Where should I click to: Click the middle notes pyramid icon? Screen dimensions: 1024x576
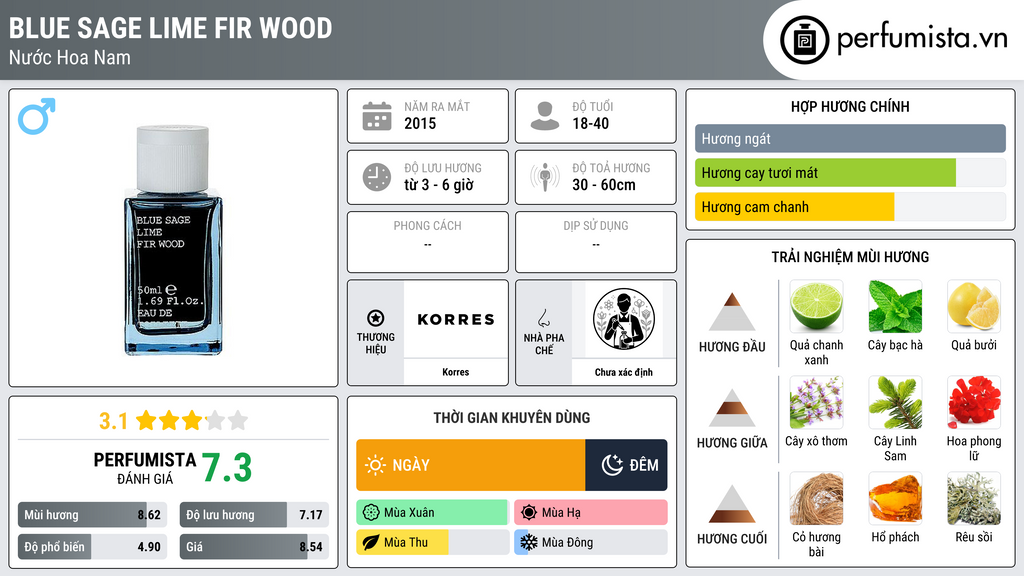[732, 408]
